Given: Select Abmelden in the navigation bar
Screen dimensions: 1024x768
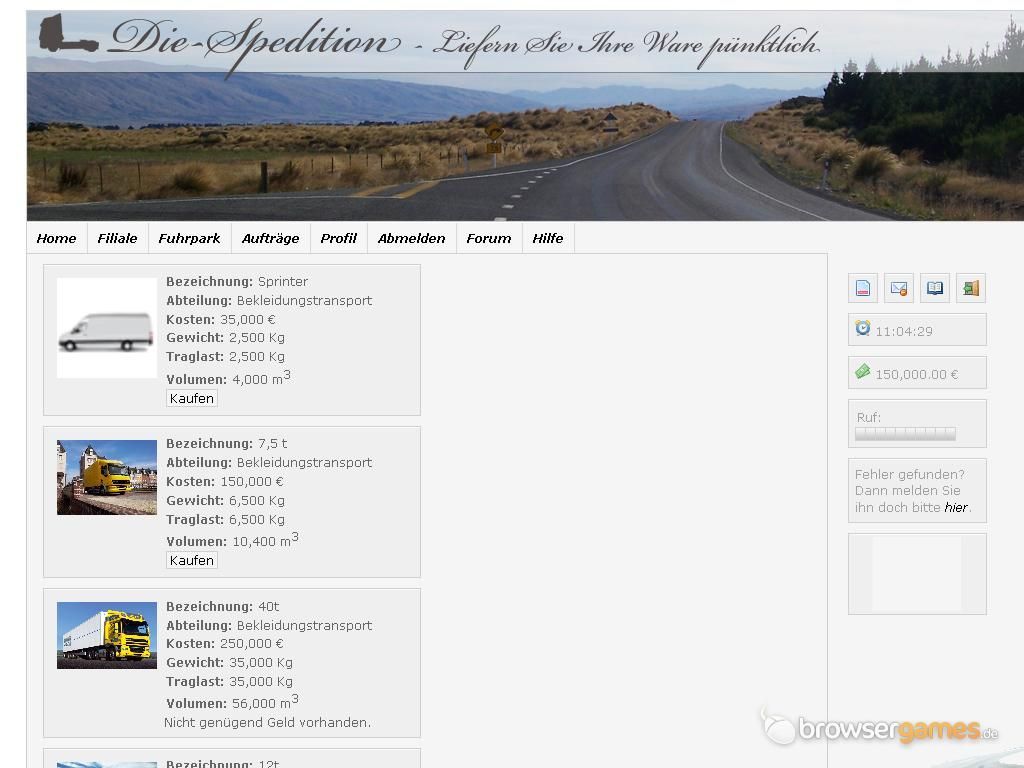Looking at the screenshot, I should (411, 238).
